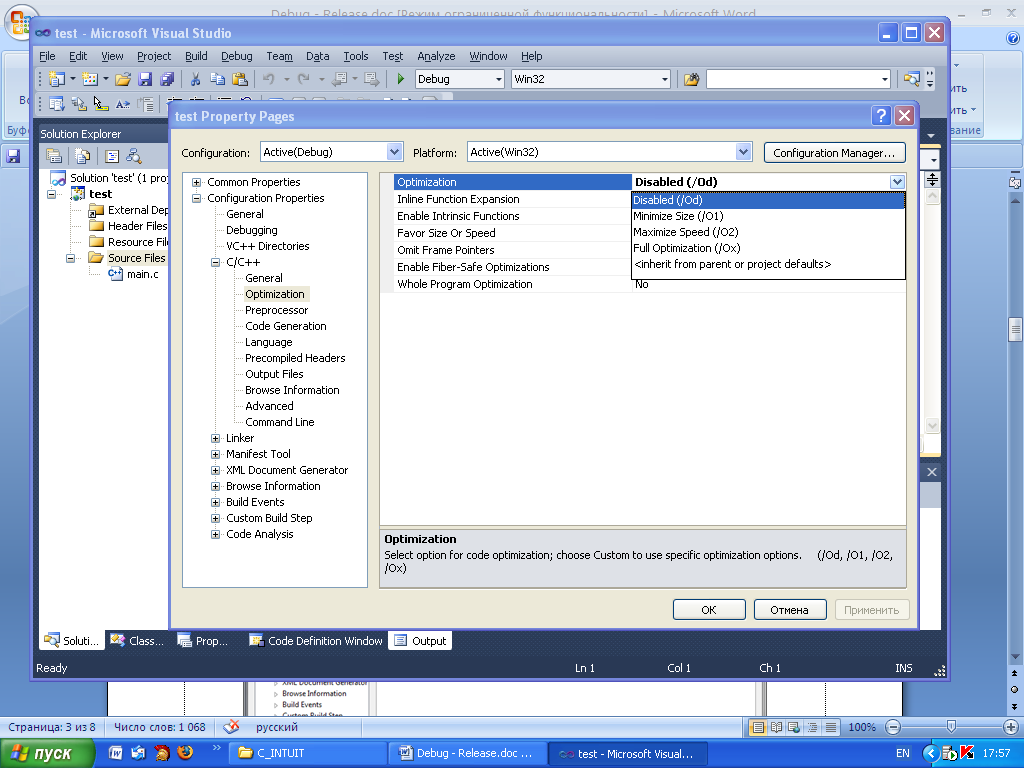Collapse the C/C++ tree node
Image resolution: width=1024 pixels, height=768 pixels.
(x=215, y=263)
